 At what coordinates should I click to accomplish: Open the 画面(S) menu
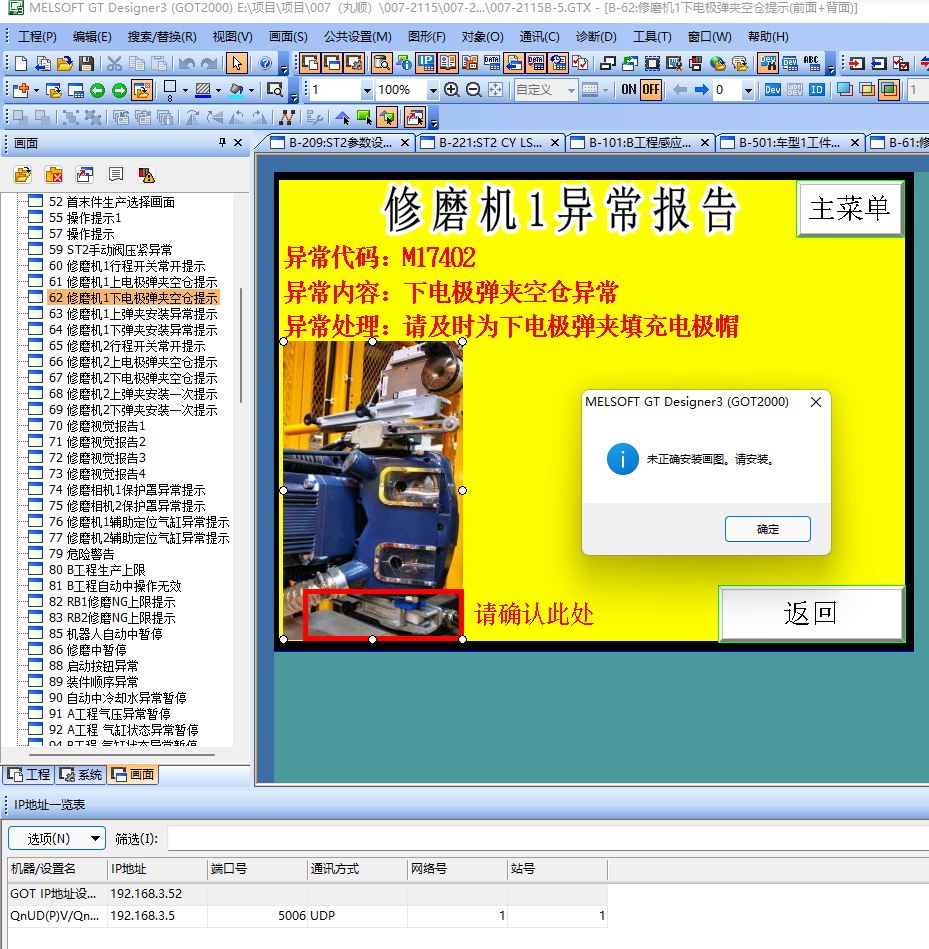coord(288,37)
